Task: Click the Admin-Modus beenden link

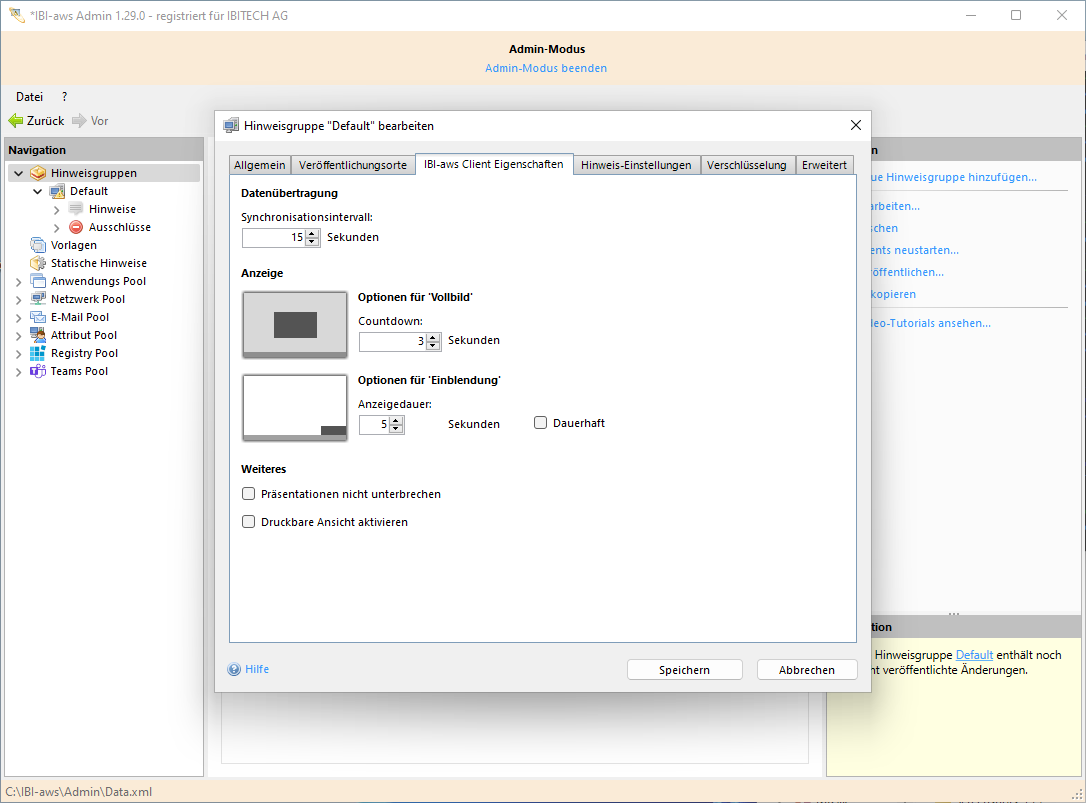Action: pos(545,68)
